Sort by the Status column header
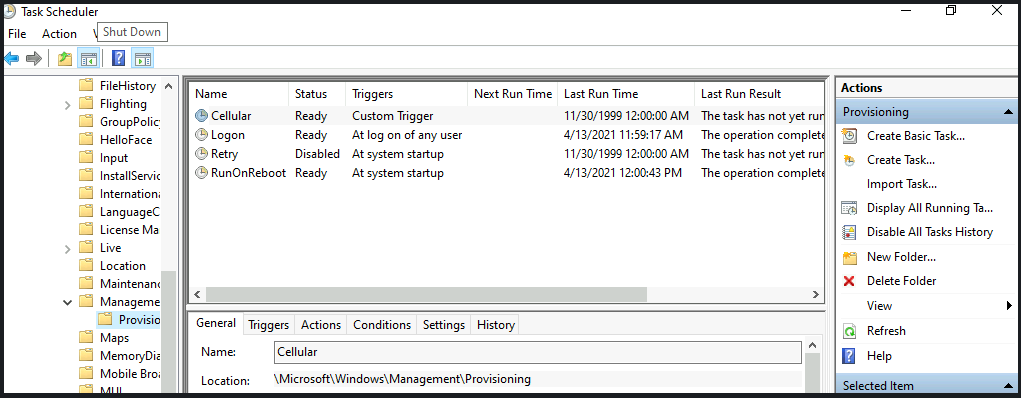1021x398 pixels. tap(317, 94)
